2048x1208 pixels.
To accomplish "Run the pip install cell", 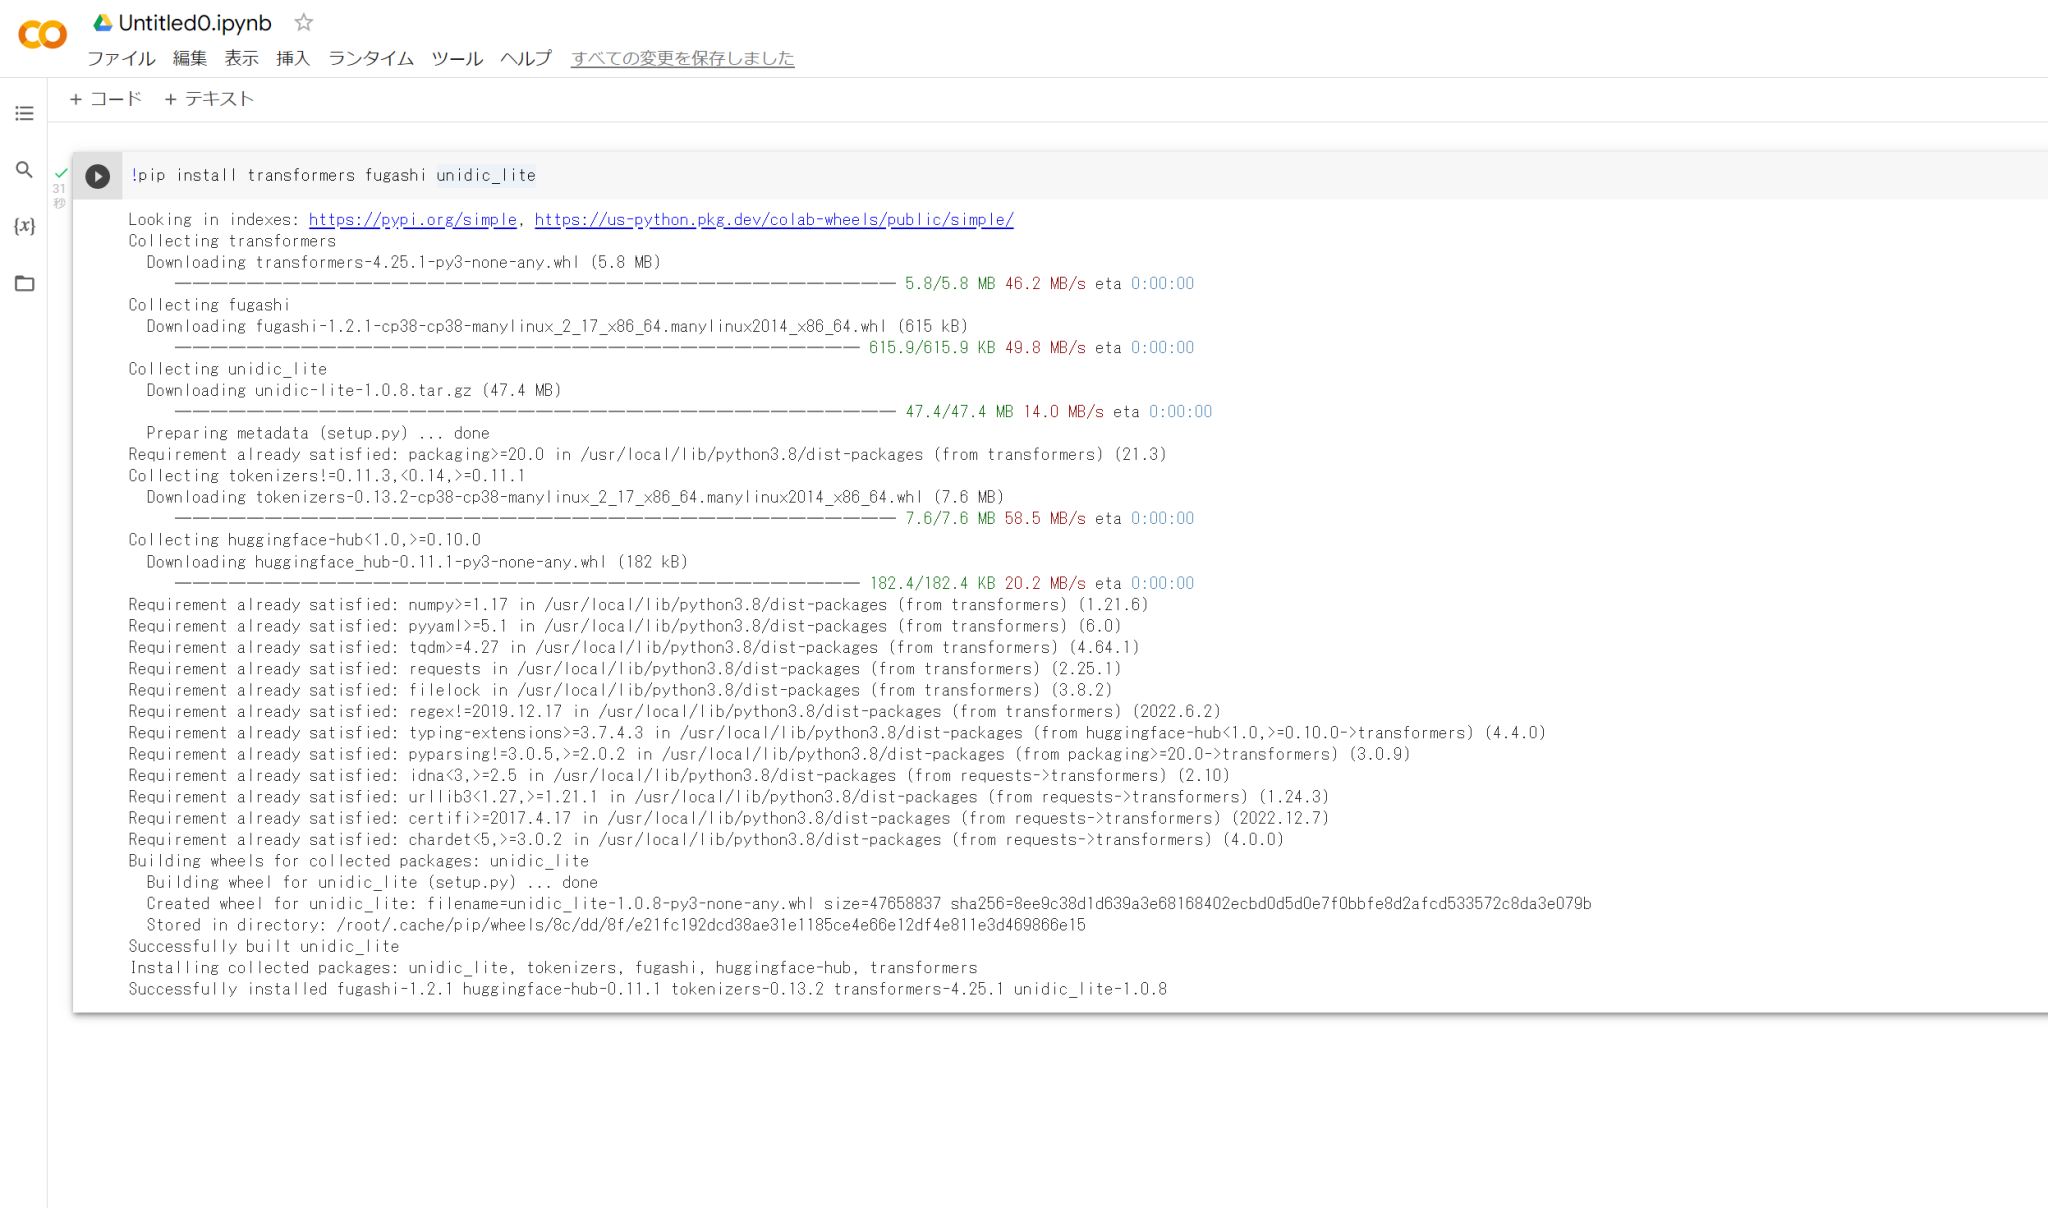I will pos(97,177).
